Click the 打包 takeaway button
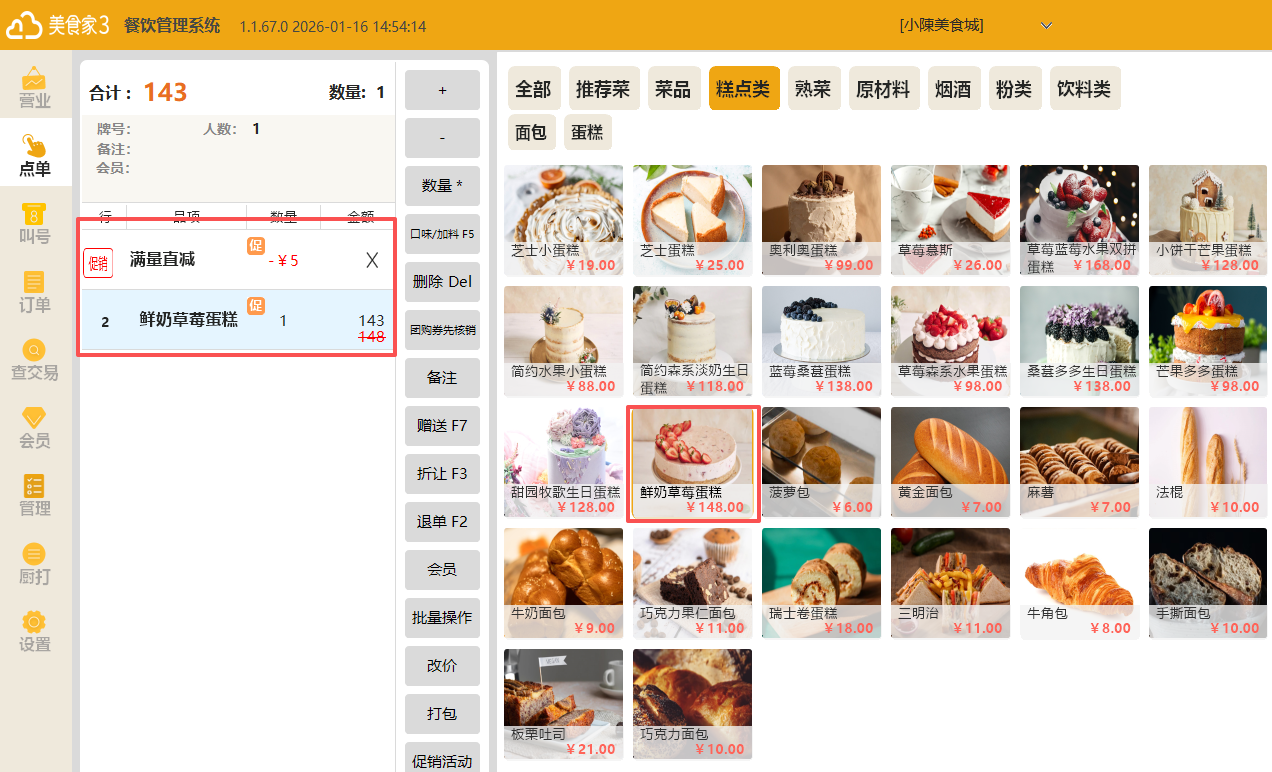 tap(442, 714)
